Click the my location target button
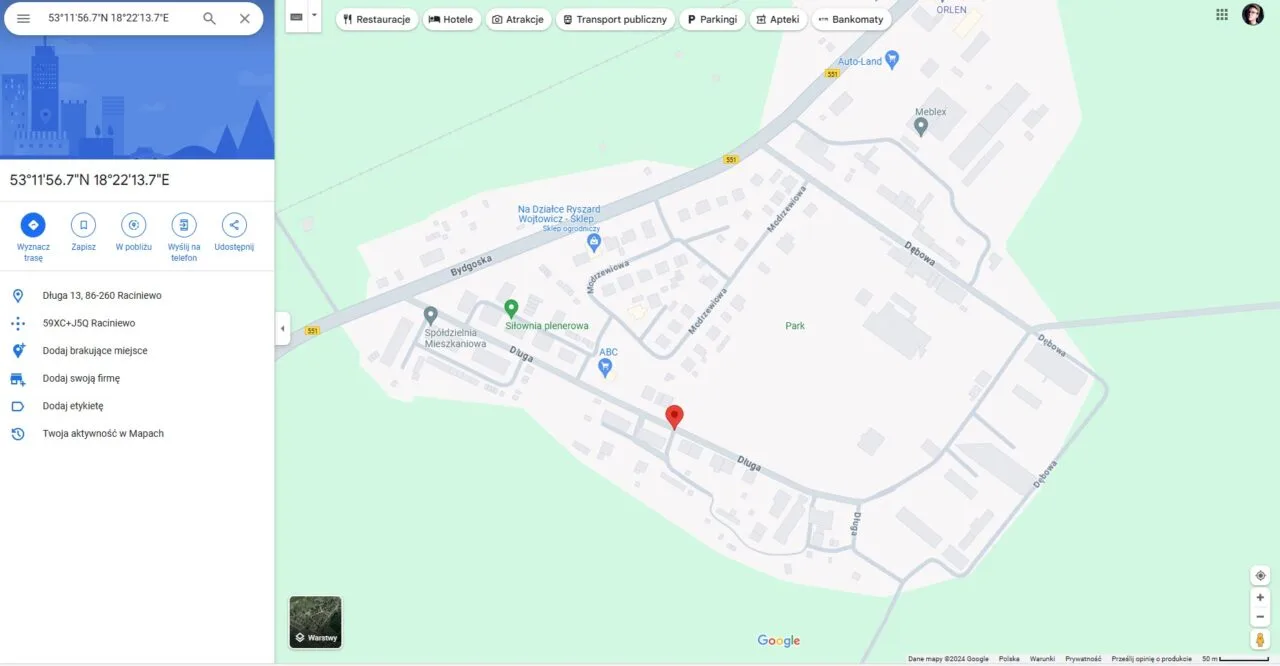Viewport: 1280px width, 666px height. click(x=1260, y=576)
